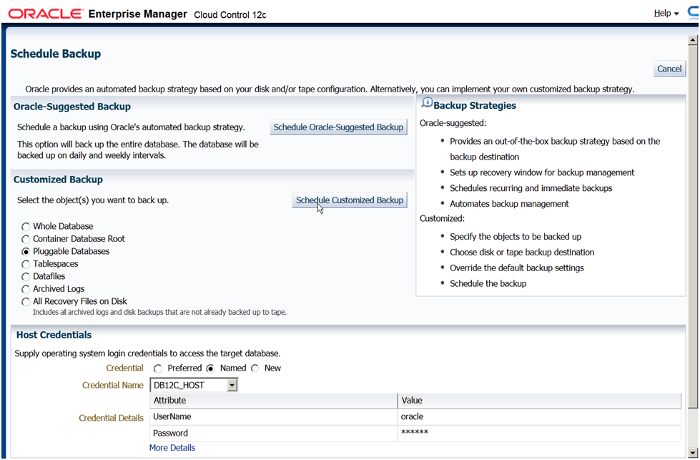The width and height of the screenshot is (700, 460).
Task: Select the Whole Database radio option
Action: (x=25, y=227)
